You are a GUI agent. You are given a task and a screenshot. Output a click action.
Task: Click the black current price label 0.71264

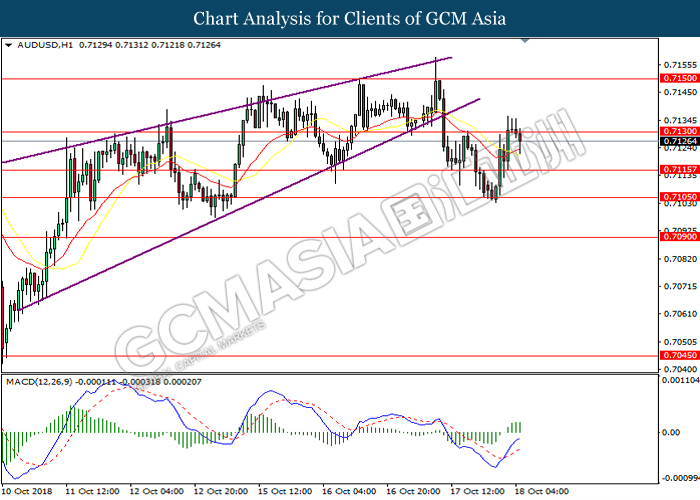[x=679, y=142]
